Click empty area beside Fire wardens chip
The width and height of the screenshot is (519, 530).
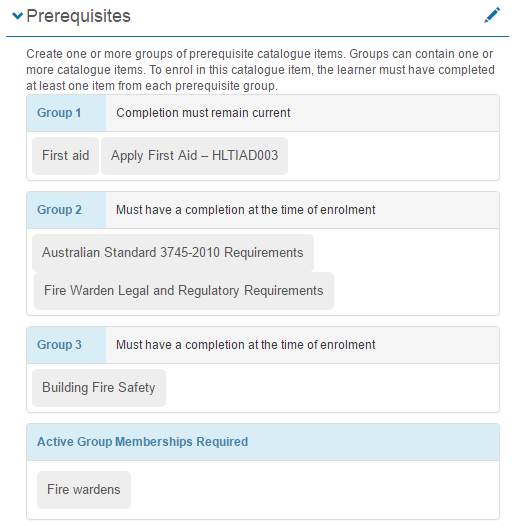(x=314, y=490)
